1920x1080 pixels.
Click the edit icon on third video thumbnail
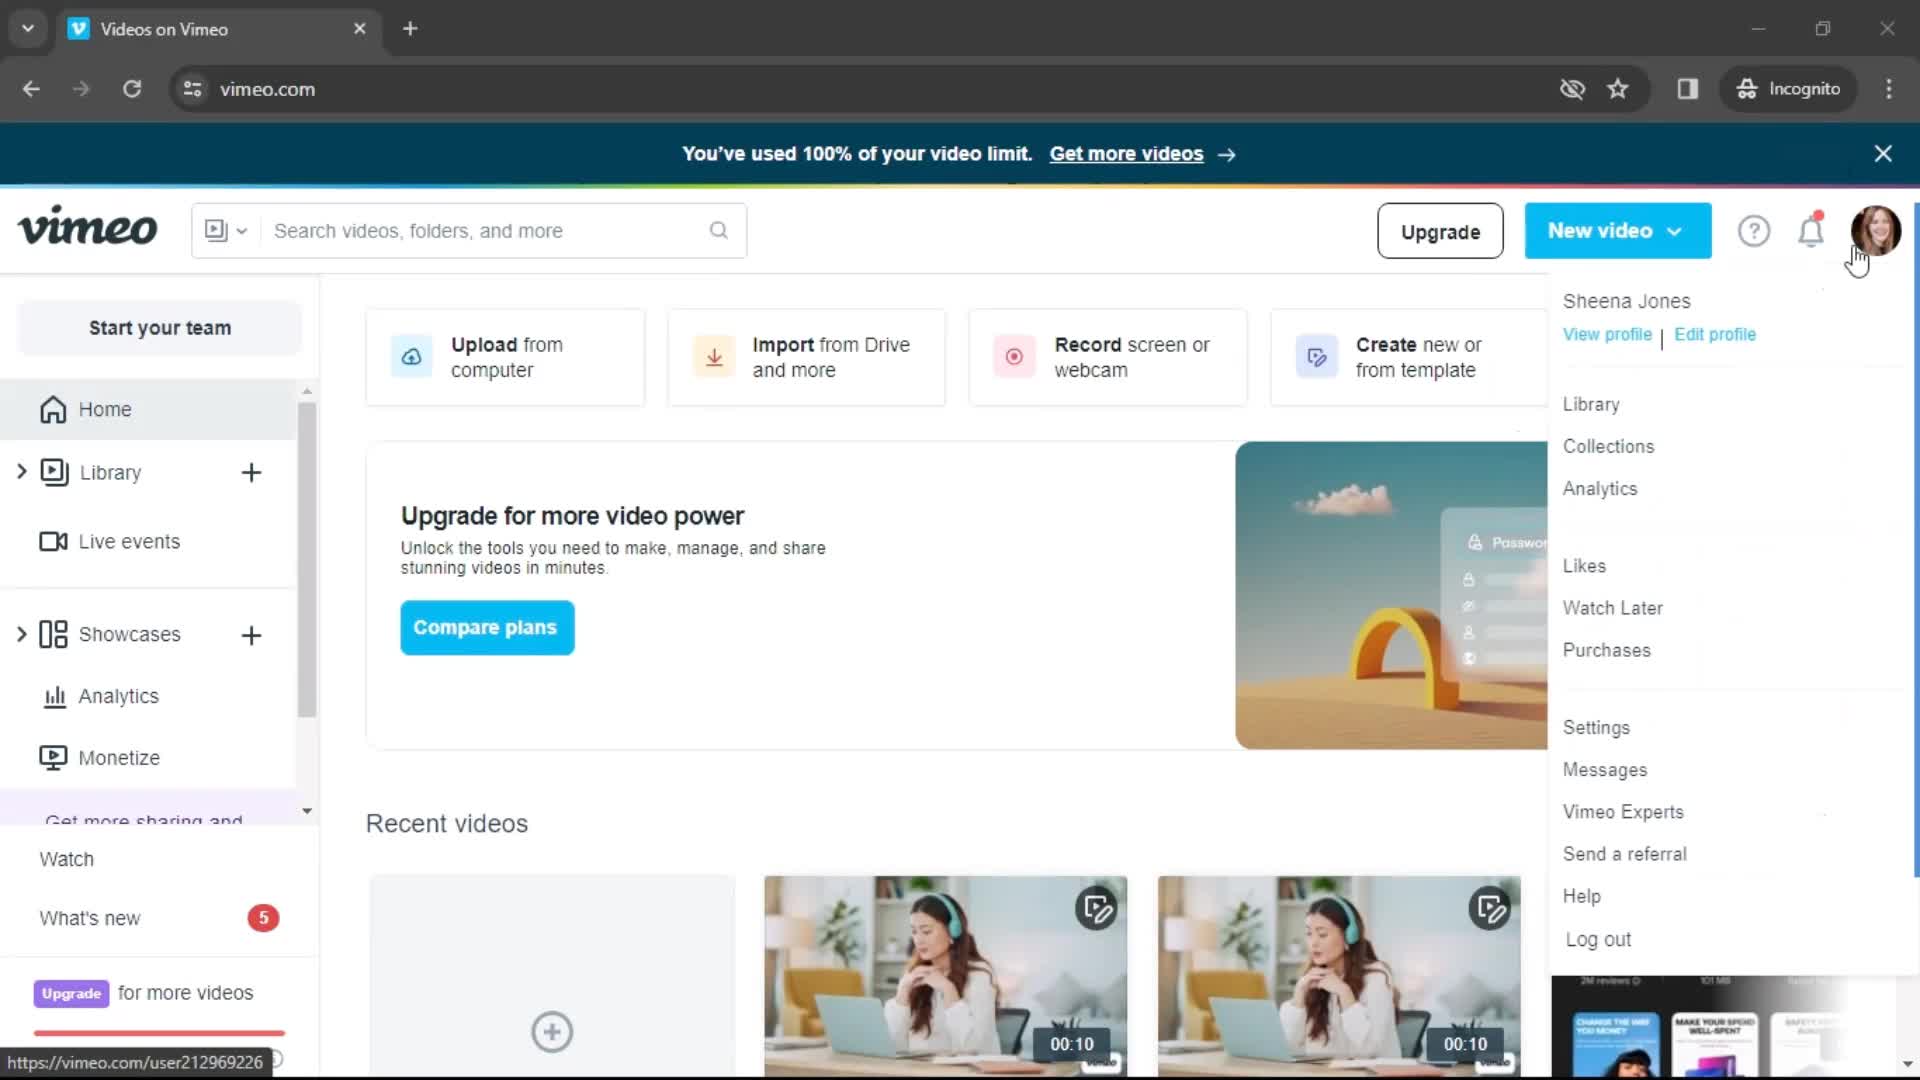pos(1490,909)
